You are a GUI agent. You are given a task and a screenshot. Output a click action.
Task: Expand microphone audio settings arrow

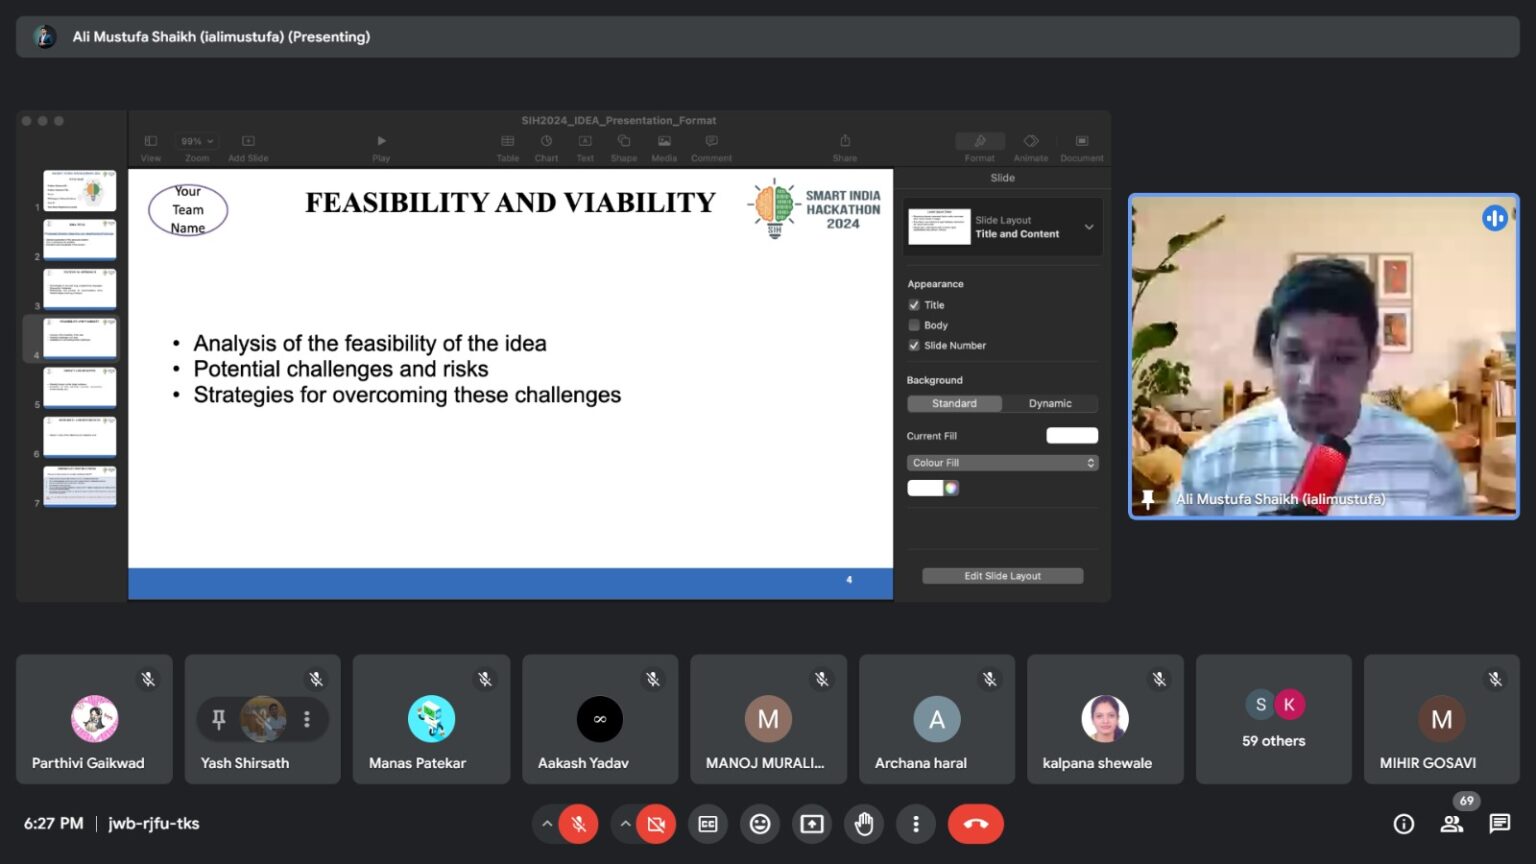point(546,824)
